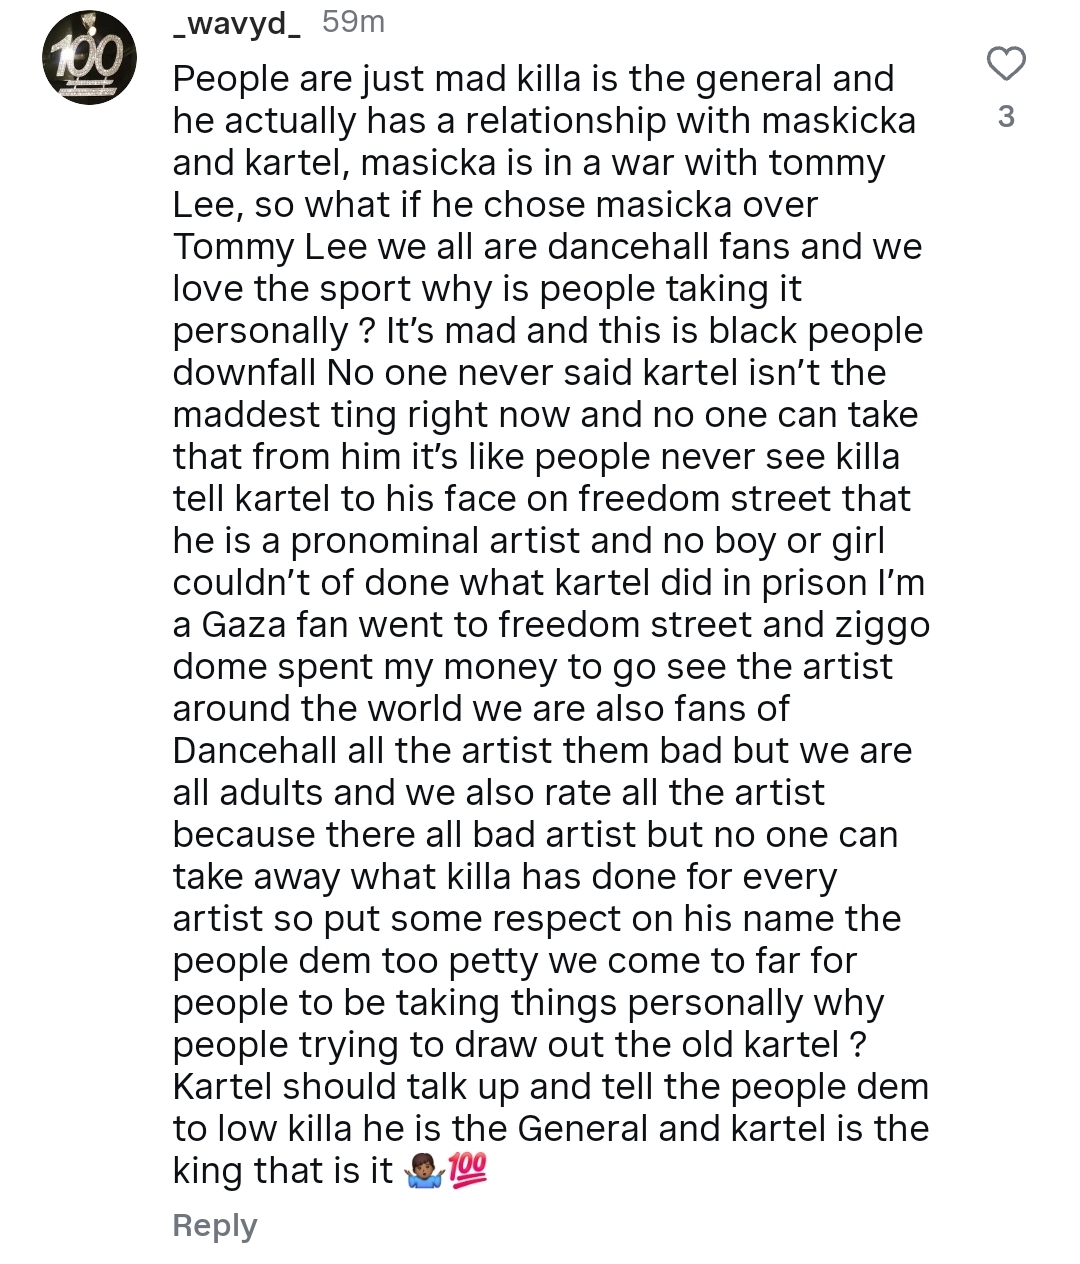Click the 59m comment timestamp
Viewport: 1080px width, 1264px height.
point(353,22)
